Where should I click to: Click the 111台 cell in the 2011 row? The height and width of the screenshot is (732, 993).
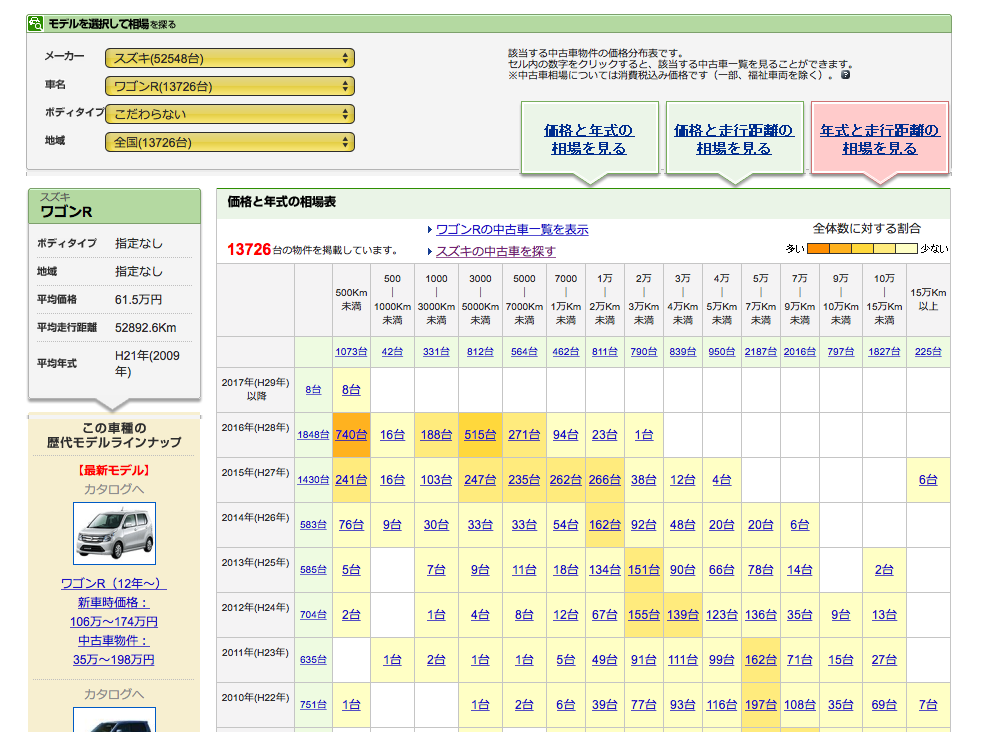tap(683, 660)
